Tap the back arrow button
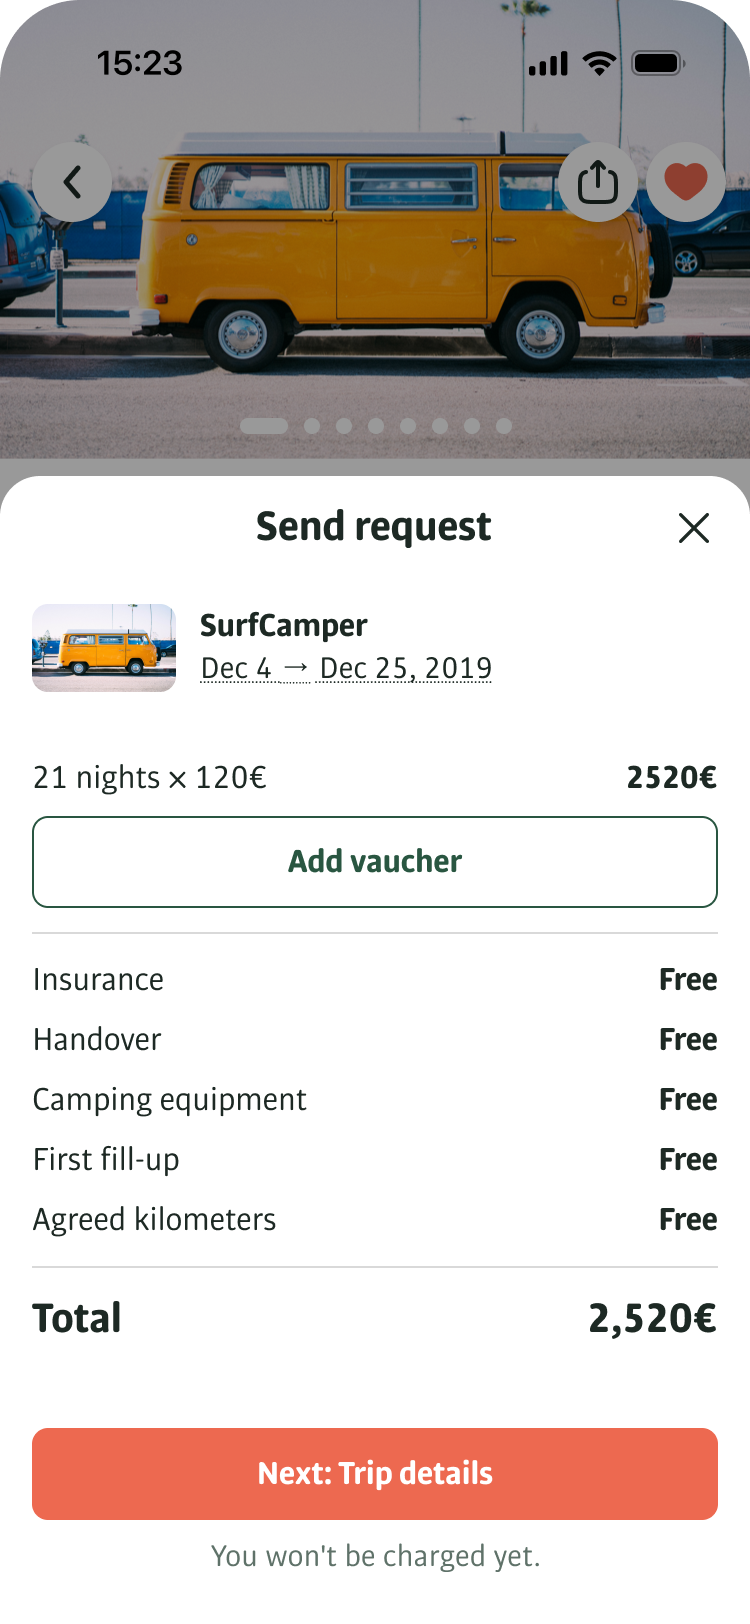 (x=72, y=183)
